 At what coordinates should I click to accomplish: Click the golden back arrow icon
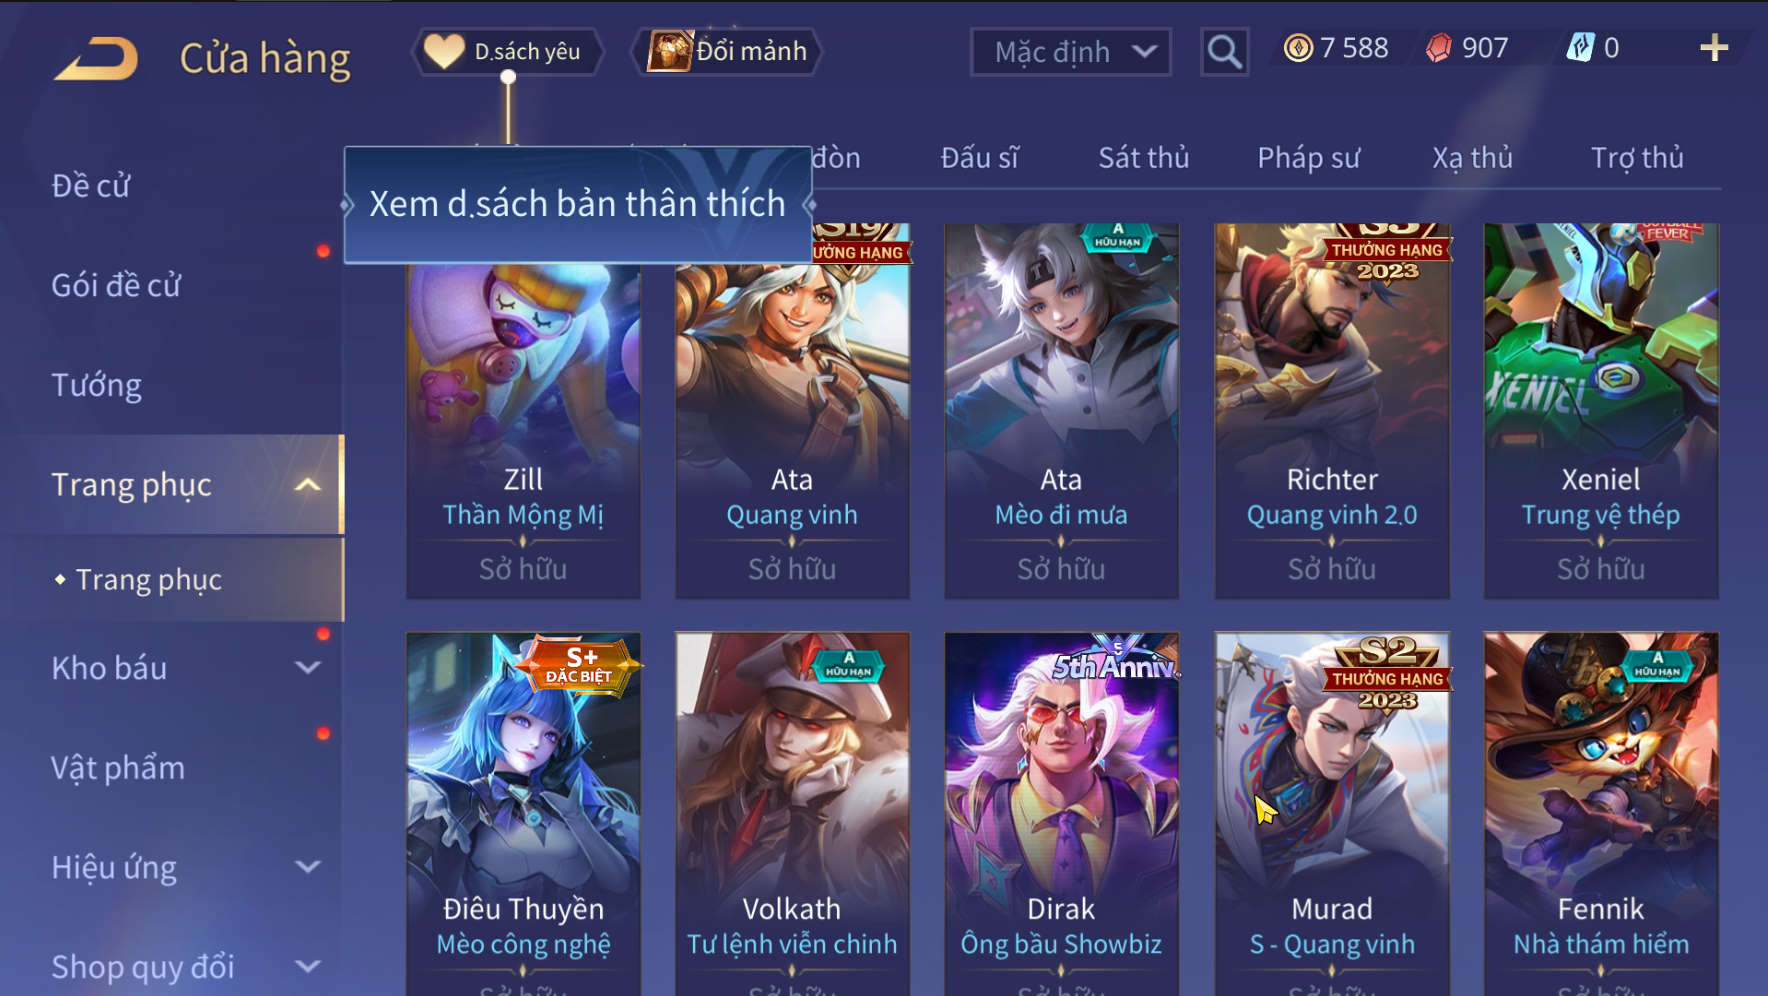97,58
